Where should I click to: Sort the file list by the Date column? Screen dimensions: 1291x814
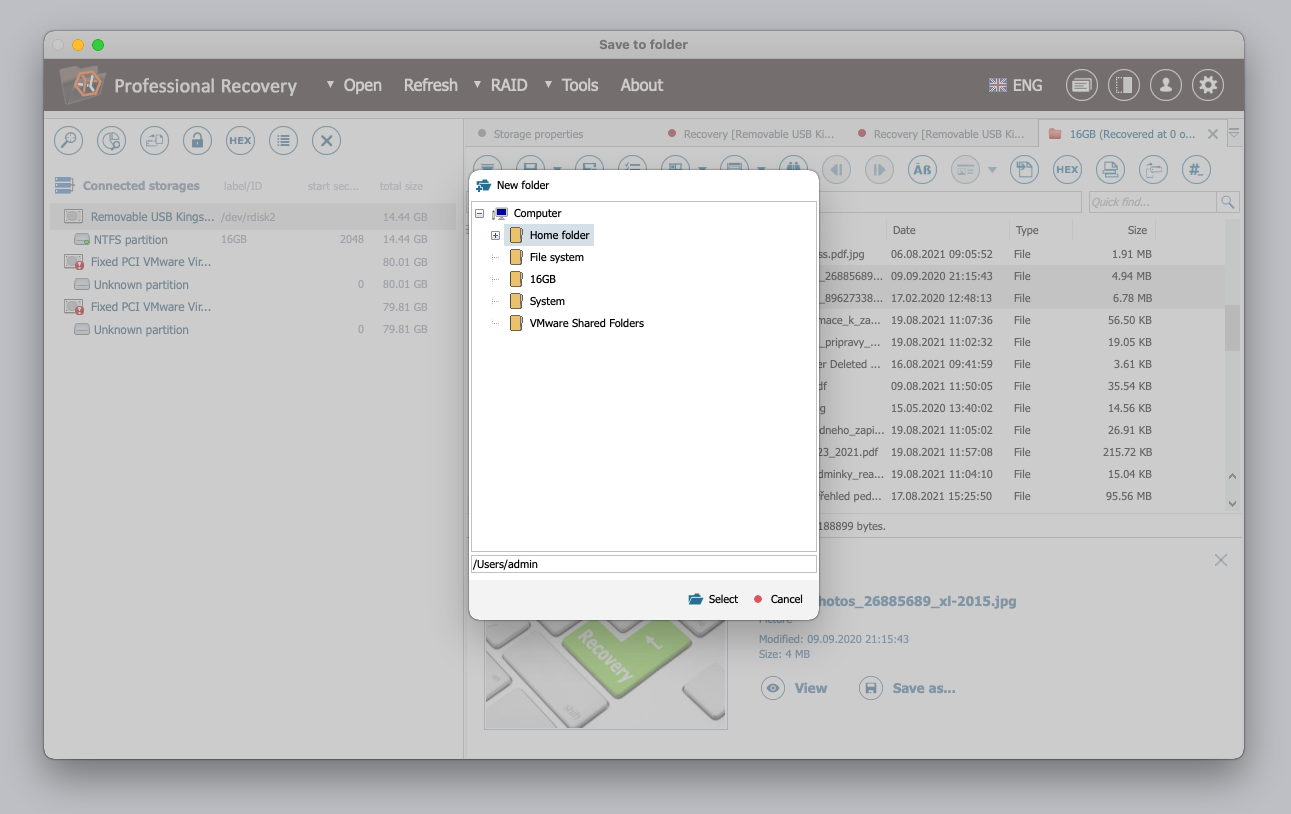pos(947,230)
